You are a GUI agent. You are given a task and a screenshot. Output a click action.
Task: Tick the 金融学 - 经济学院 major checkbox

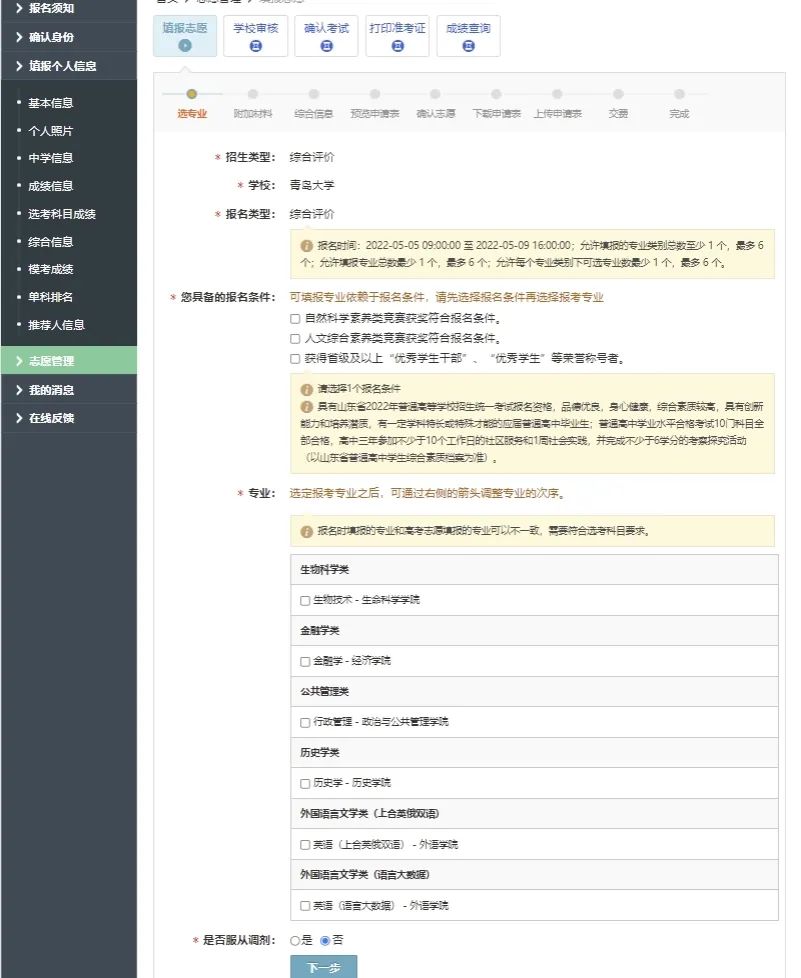pos(305,661)
